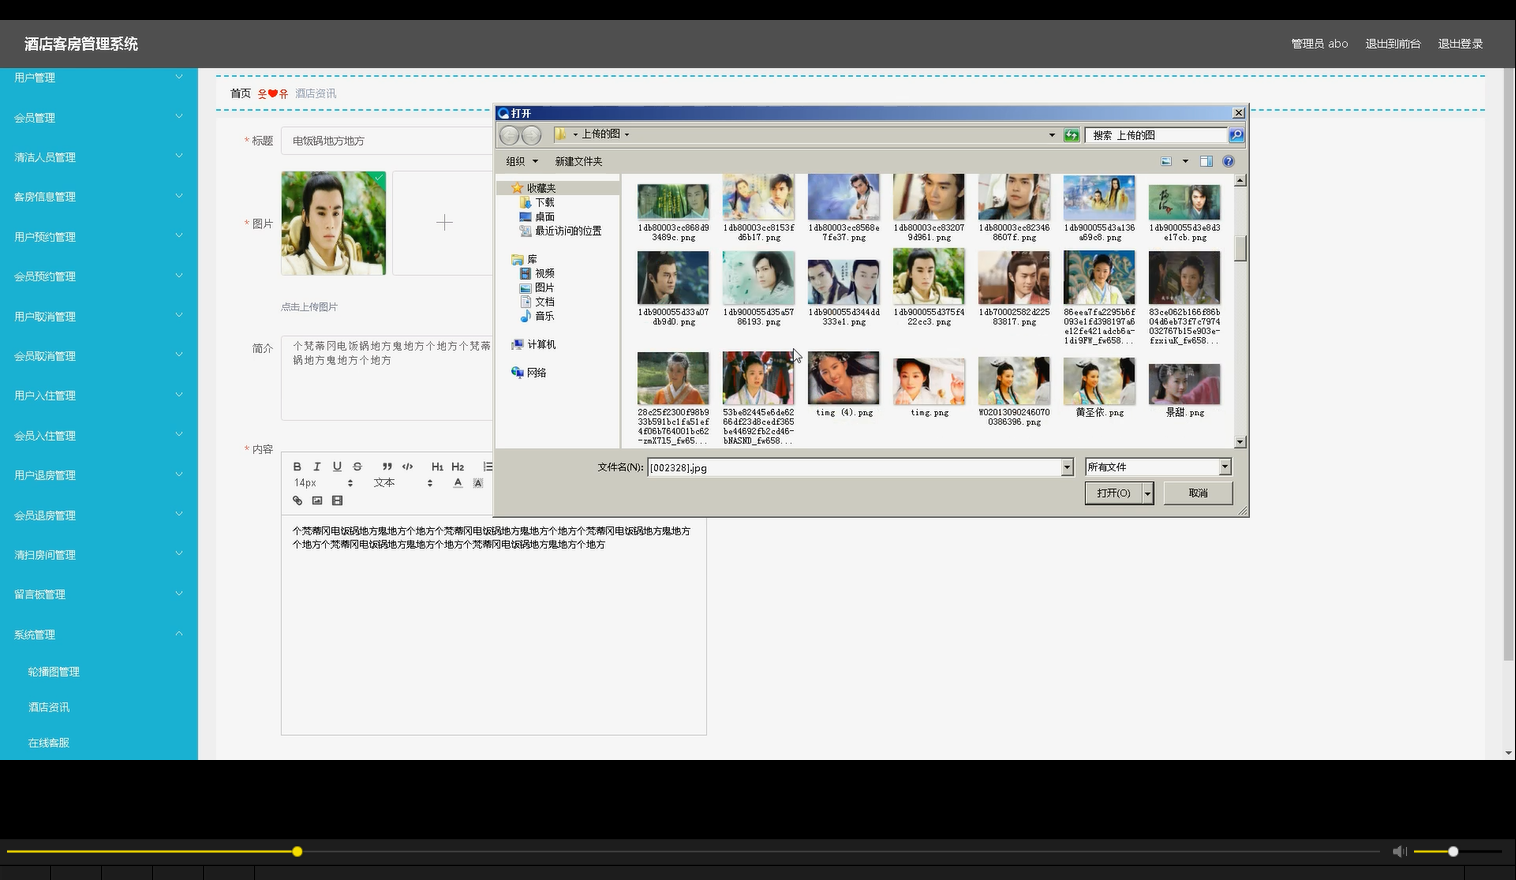Open the Help icon in the file dialog
The width and height of the screenshot is (1516, 880).
(1228, 160)
